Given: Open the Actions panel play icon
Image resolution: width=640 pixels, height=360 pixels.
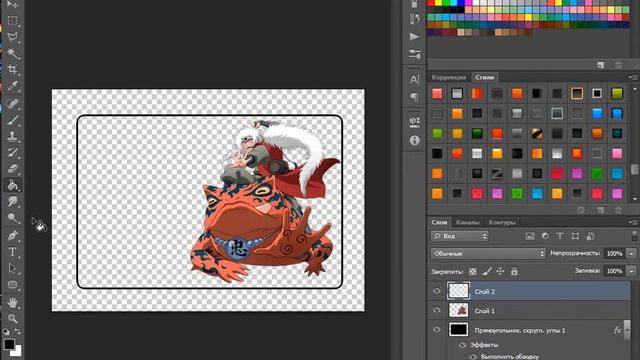Looking at the screenshot, I should point(414,37).
